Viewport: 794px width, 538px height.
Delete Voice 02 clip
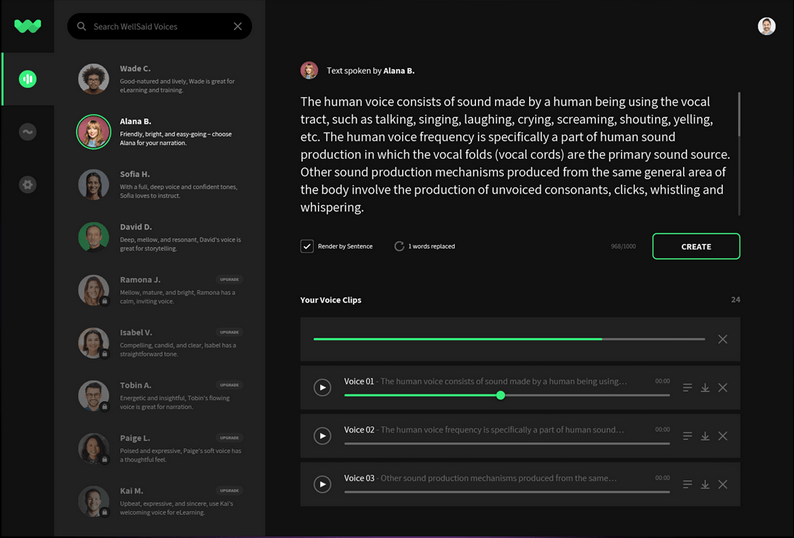tap(723, 436)
